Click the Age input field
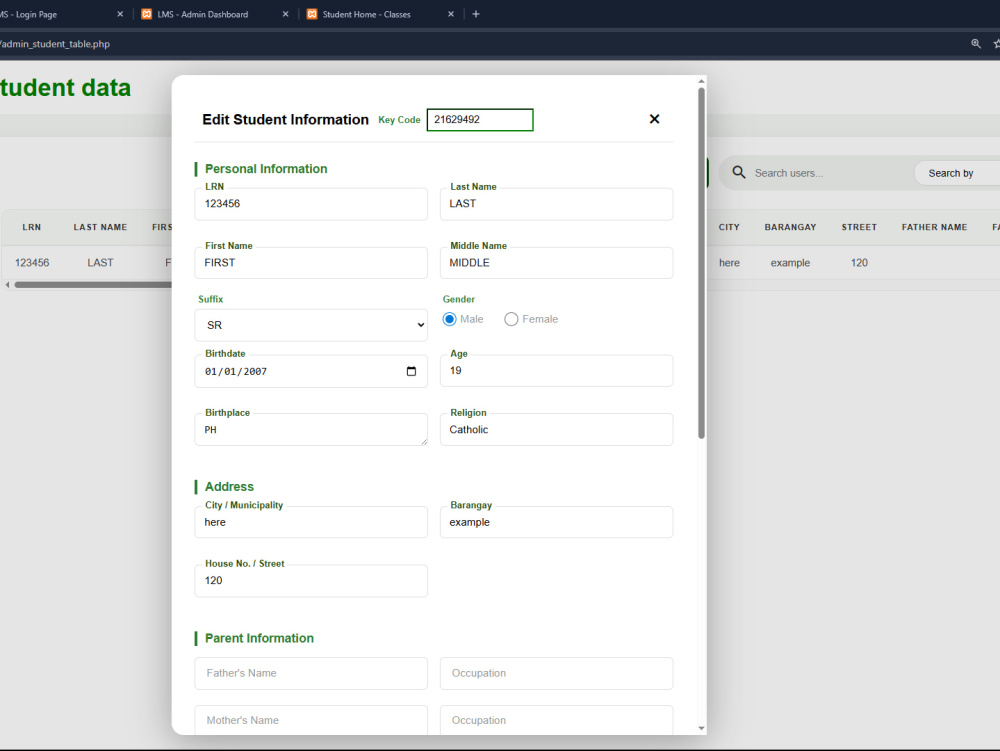This screenshot has width=1000, height=751. pyautogui.click(x=556, y=370)
